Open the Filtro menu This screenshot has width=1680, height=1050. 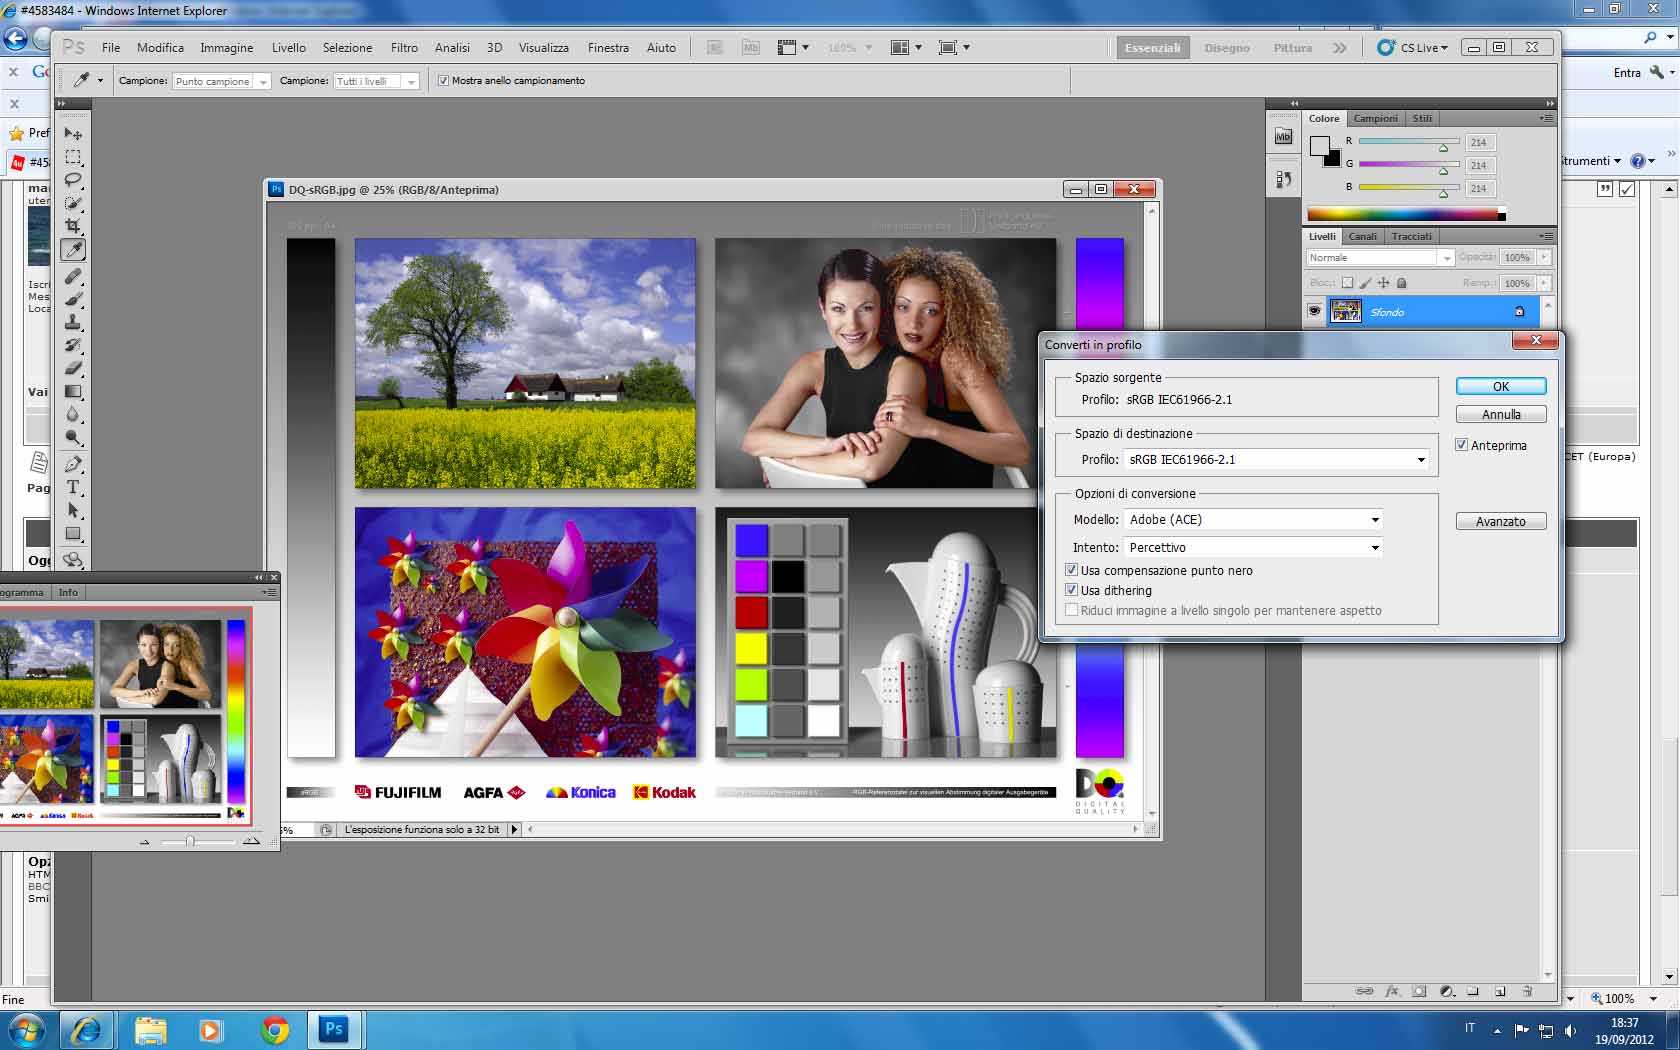tap(404, 47)
